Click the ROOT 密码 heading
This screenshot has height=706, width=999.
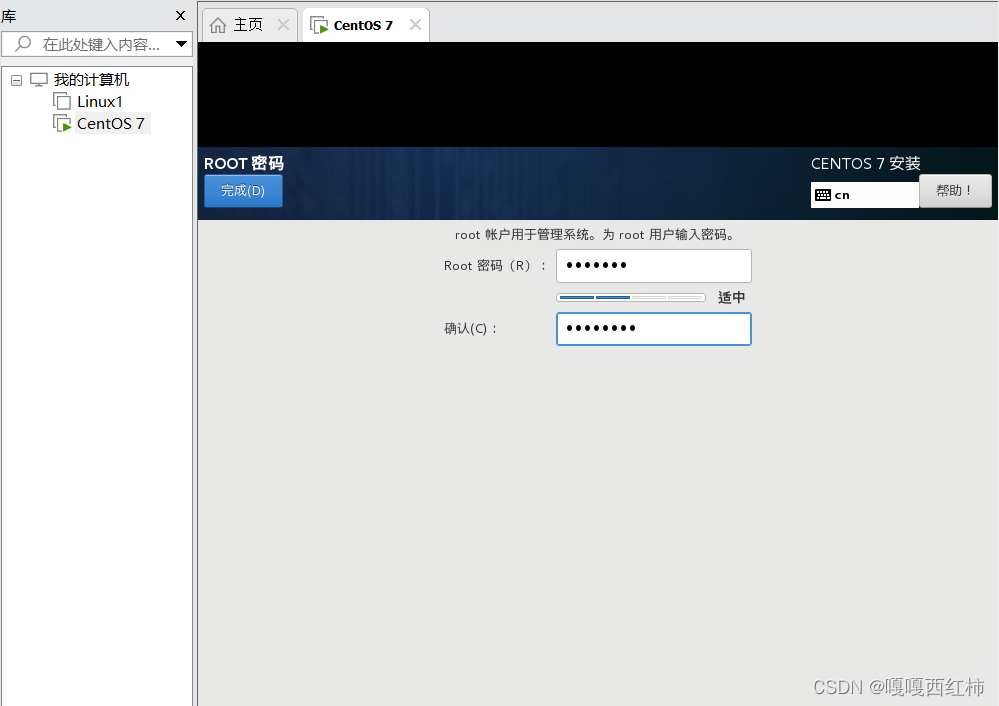244,164
